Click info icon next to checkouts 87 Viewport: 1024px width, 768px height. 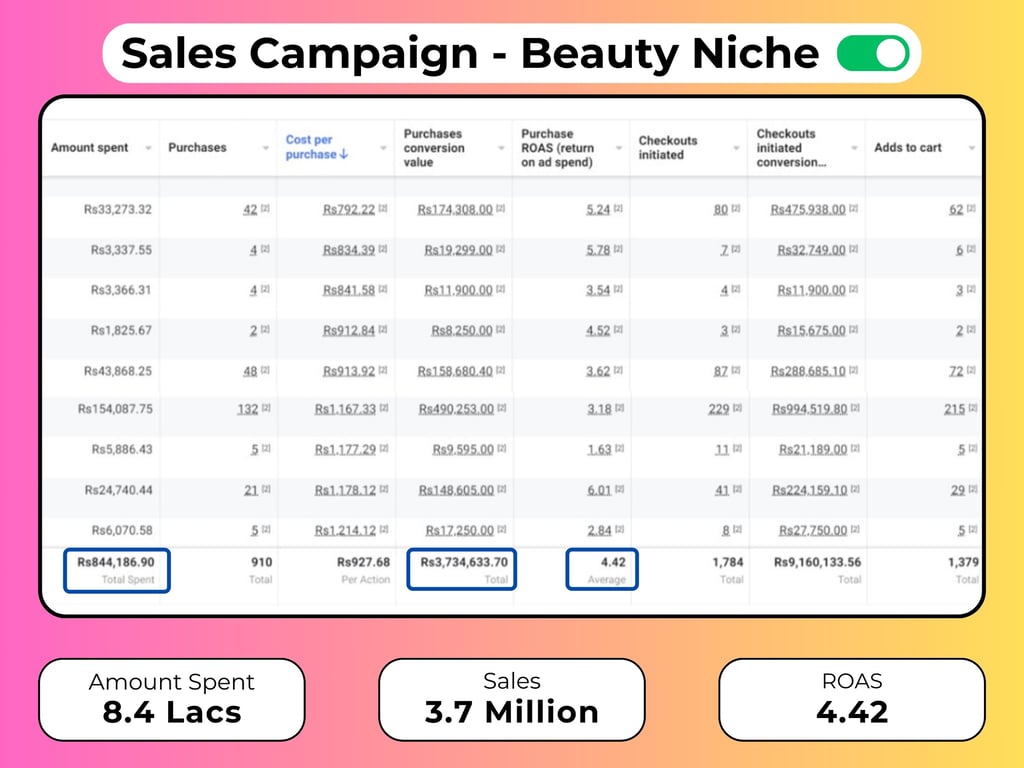point(736,370)
